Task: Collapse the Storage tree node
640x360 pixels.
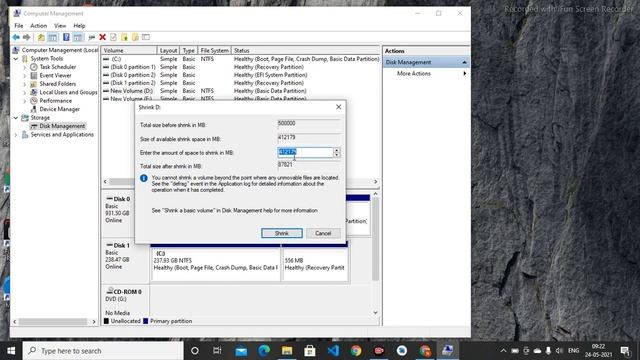Action: (x=16, y=118)
